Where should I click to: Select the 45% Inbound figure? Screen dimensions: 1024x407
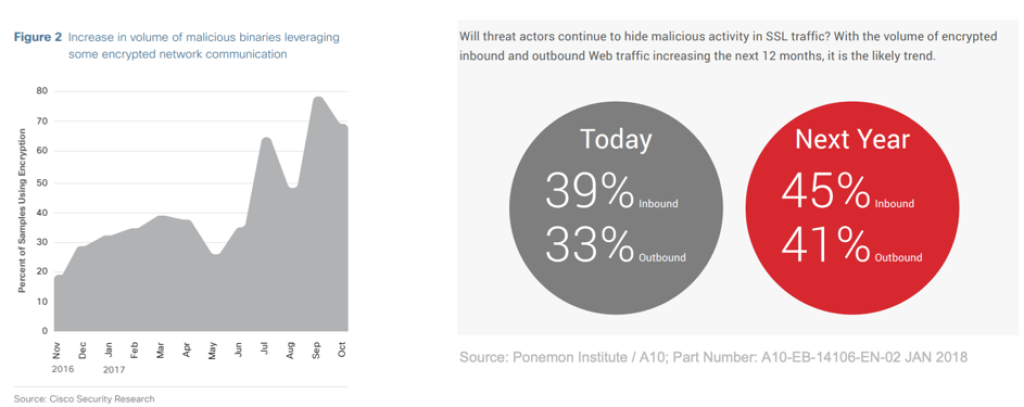[x=847, y=192]
